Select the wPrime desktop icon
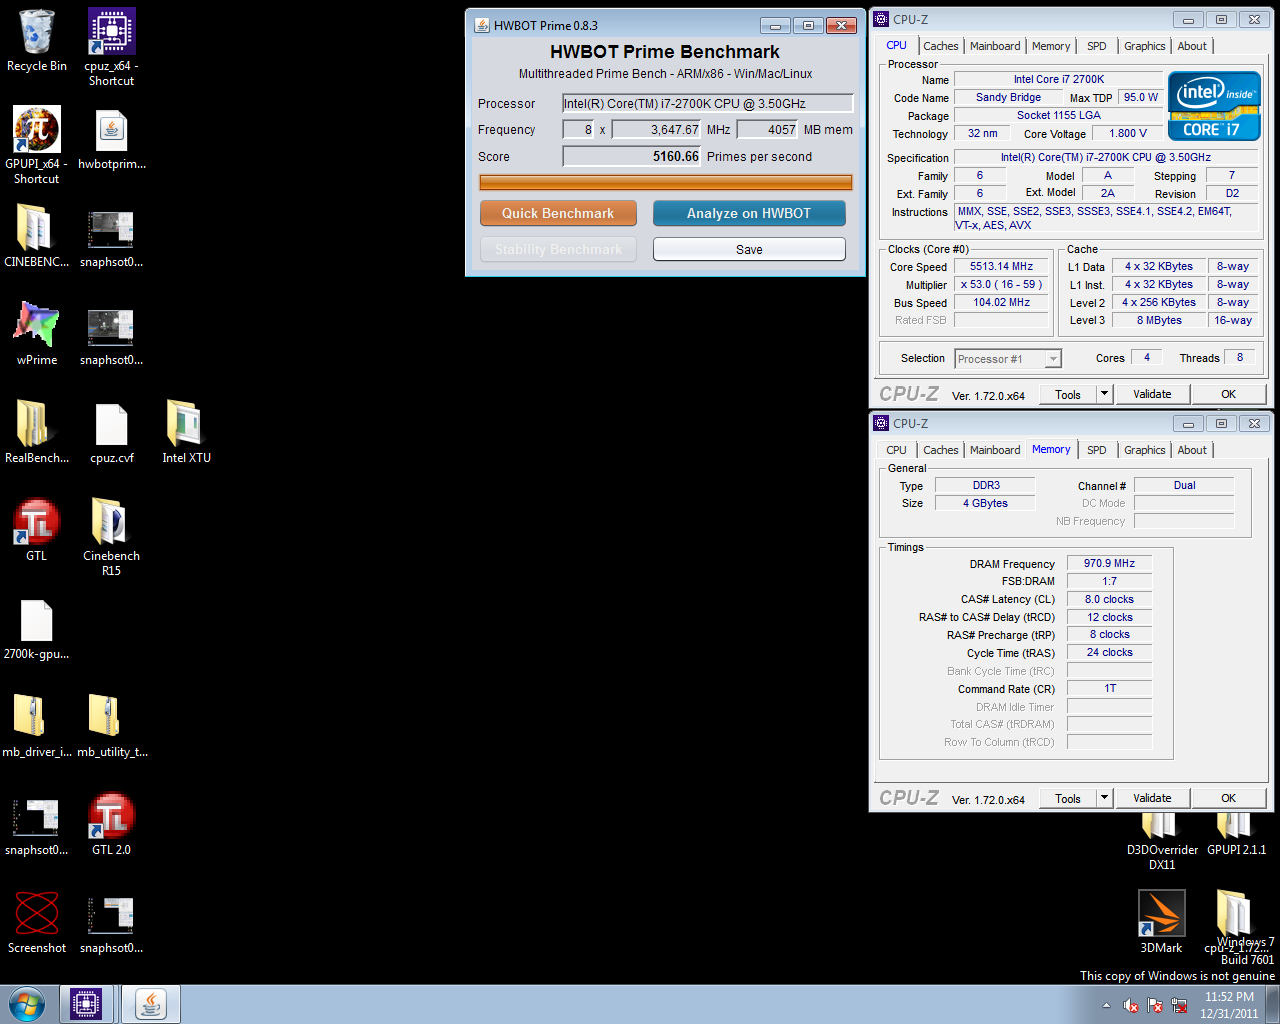 pyautogui.click(x=37, y=334)
